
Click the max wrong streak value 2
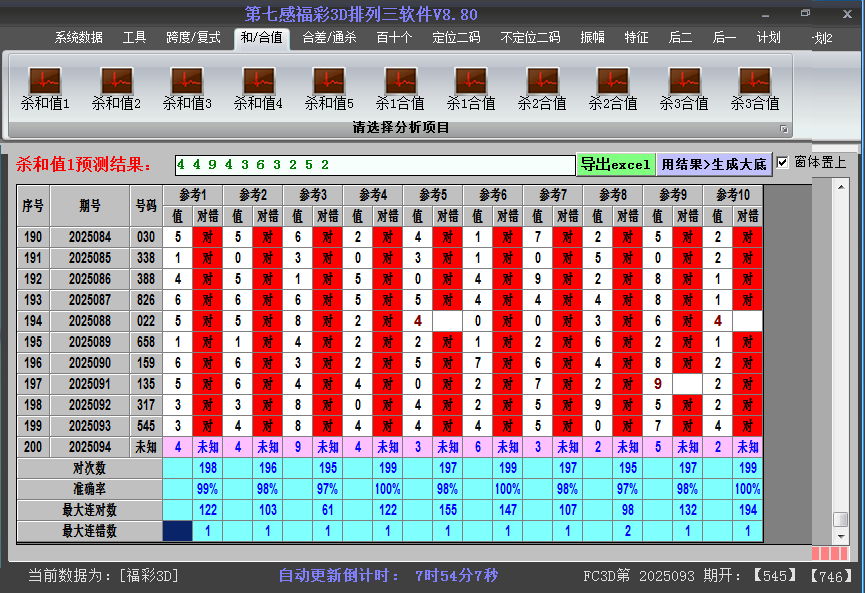coord(628,531)
